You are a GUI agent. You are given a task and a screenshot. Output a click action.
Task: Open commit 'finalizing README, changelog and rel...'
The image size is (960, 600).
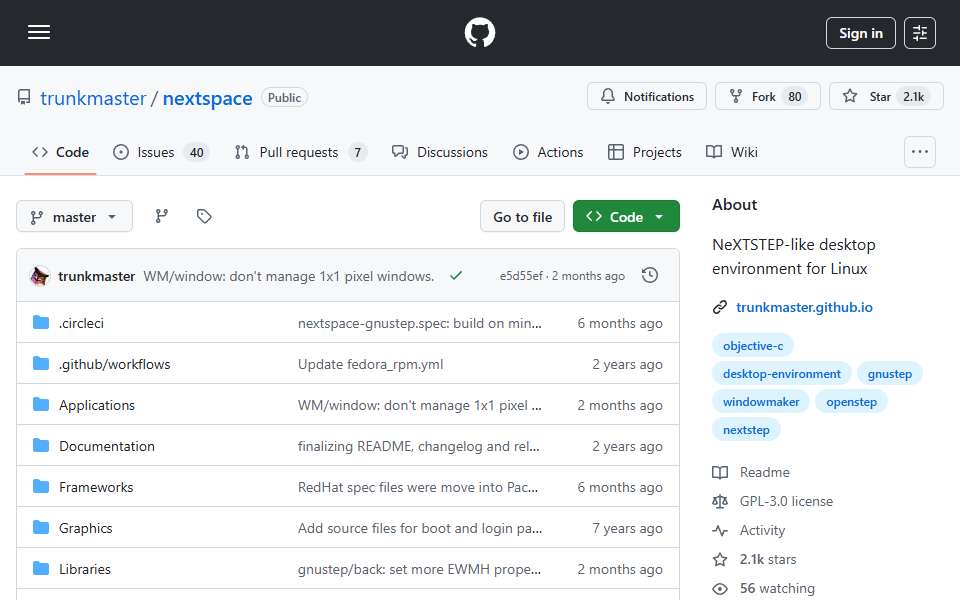(x=419, y=446)
